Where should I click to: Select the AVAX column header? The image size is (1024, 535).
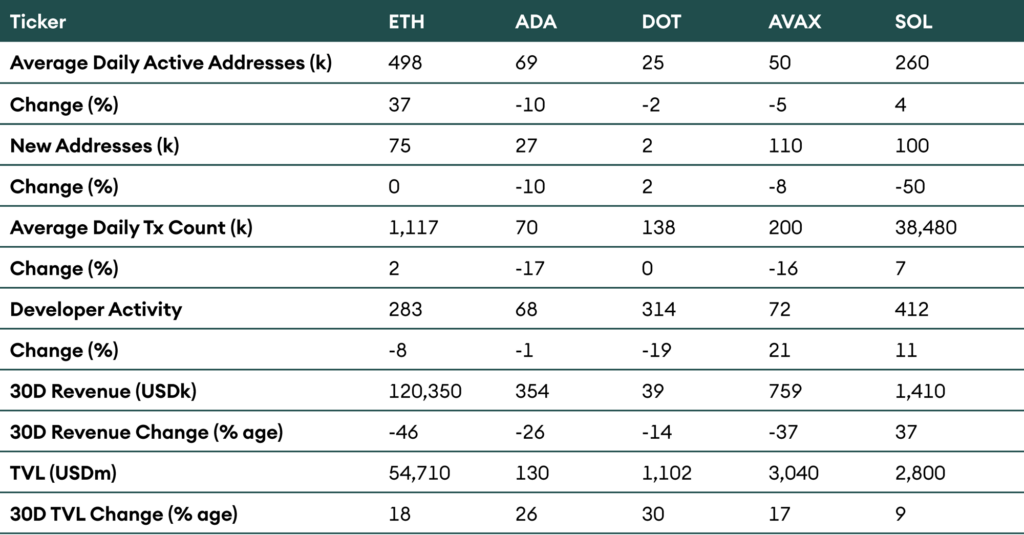793,21
